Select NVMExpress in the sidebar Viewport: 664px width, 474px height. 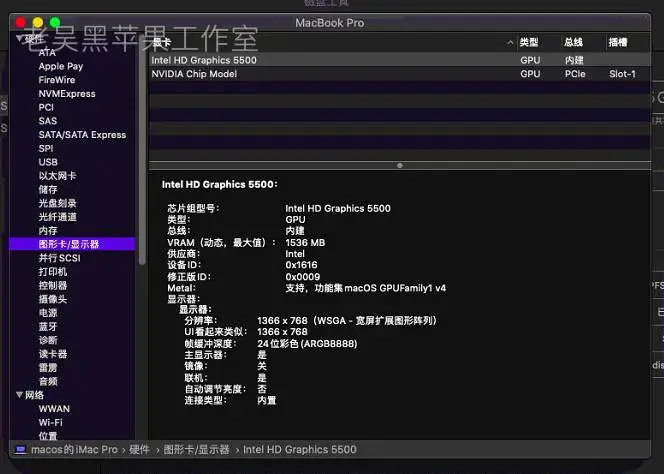point(67,94)
